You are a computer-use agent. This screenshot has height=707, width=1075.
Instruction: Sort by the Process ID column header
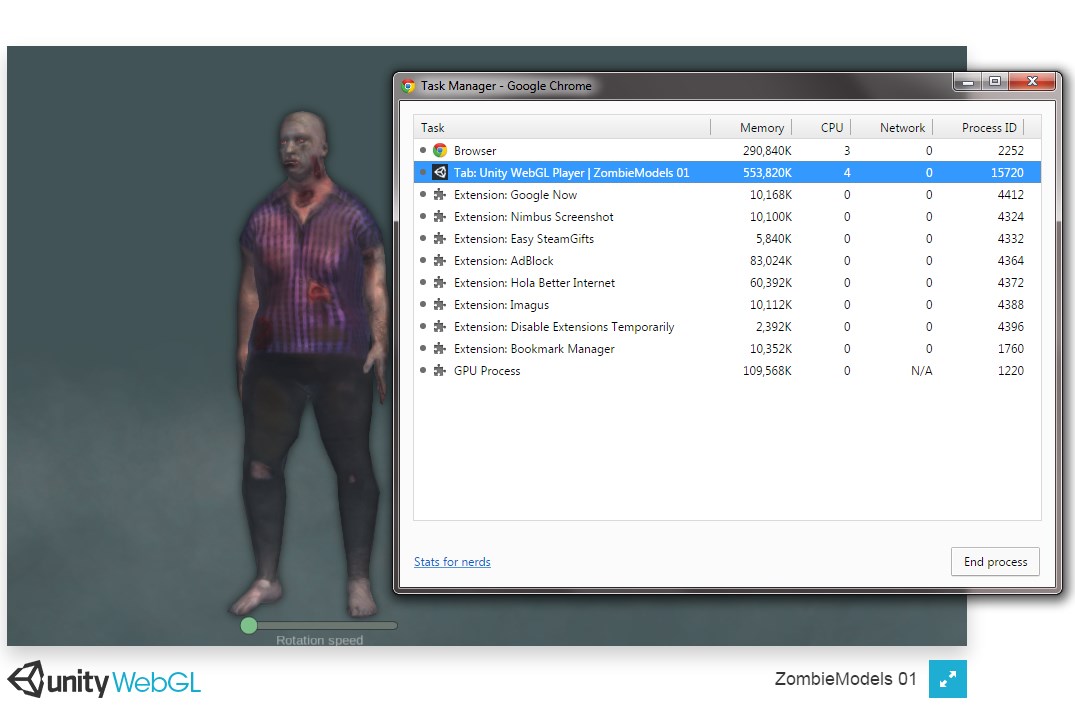pos(978,128)
